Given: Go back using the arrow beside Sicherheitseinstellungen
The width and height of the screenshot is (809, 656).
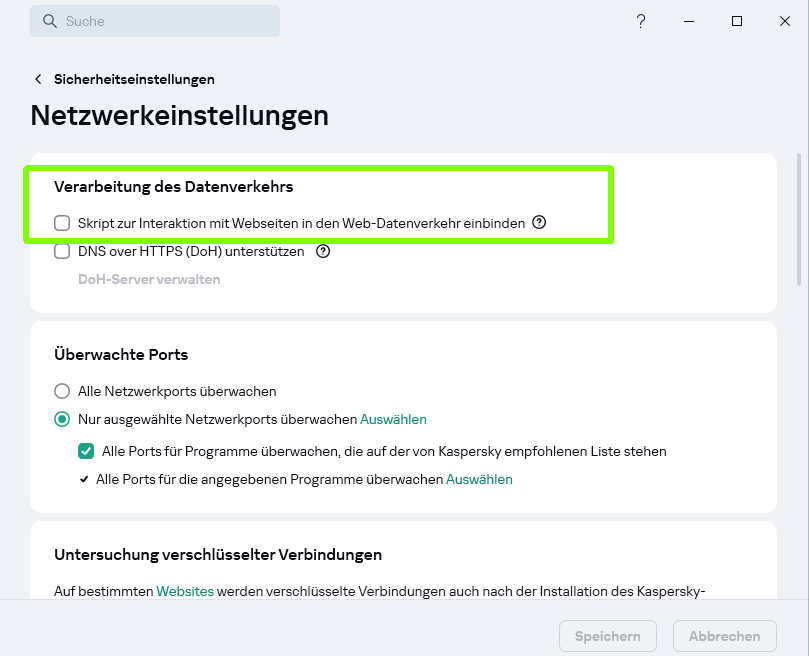Looking at the screenshot, I should pyautogui.click(x=38, y=79).
